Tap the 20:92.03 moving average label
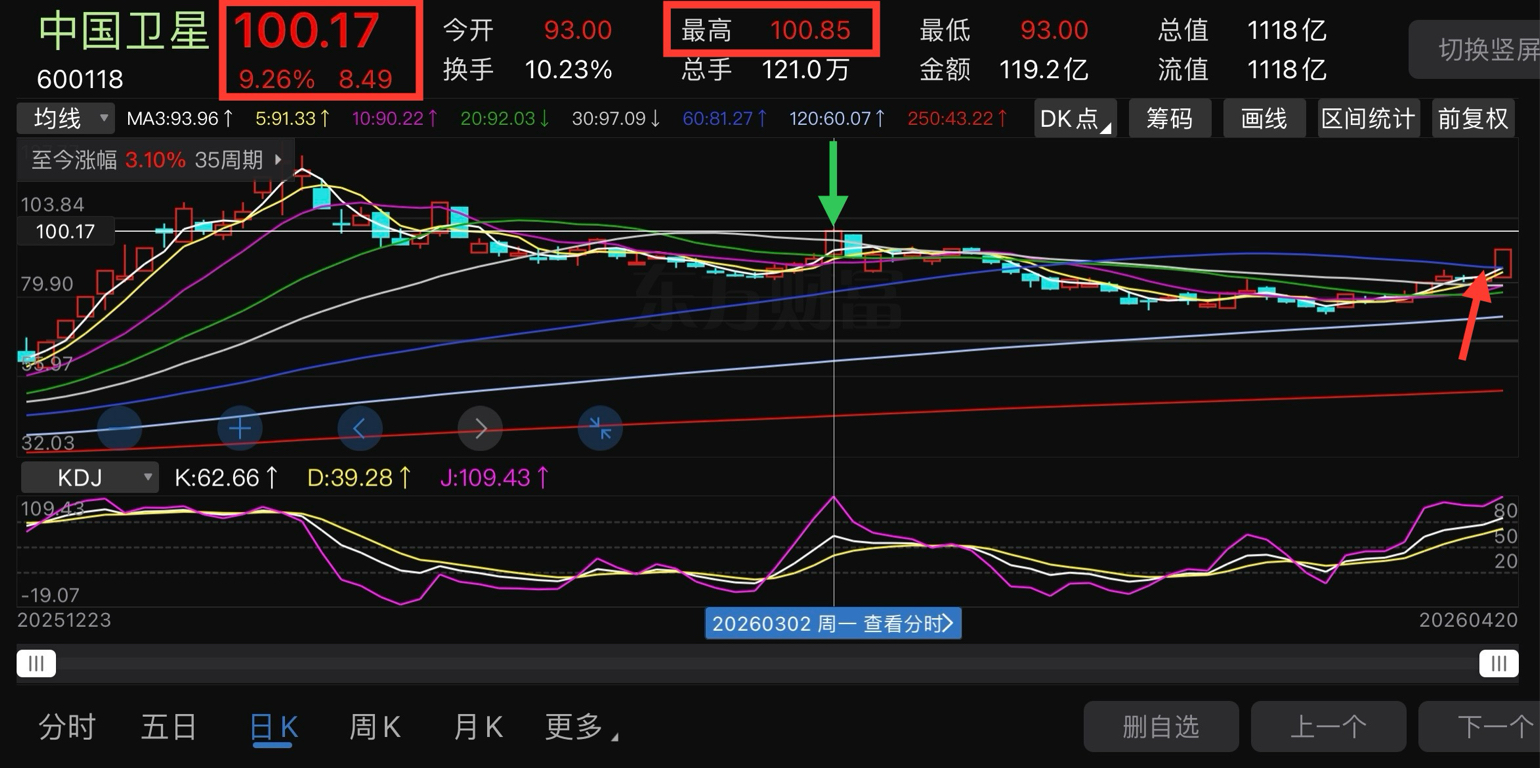This screenshot has width=1540, height=768. [505, 119]
